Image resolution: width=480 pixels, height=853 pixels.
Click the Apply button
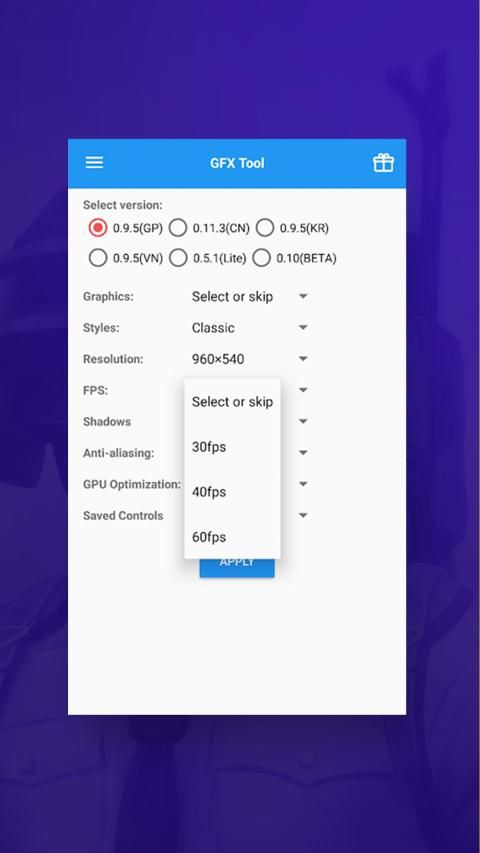[237, 568]
